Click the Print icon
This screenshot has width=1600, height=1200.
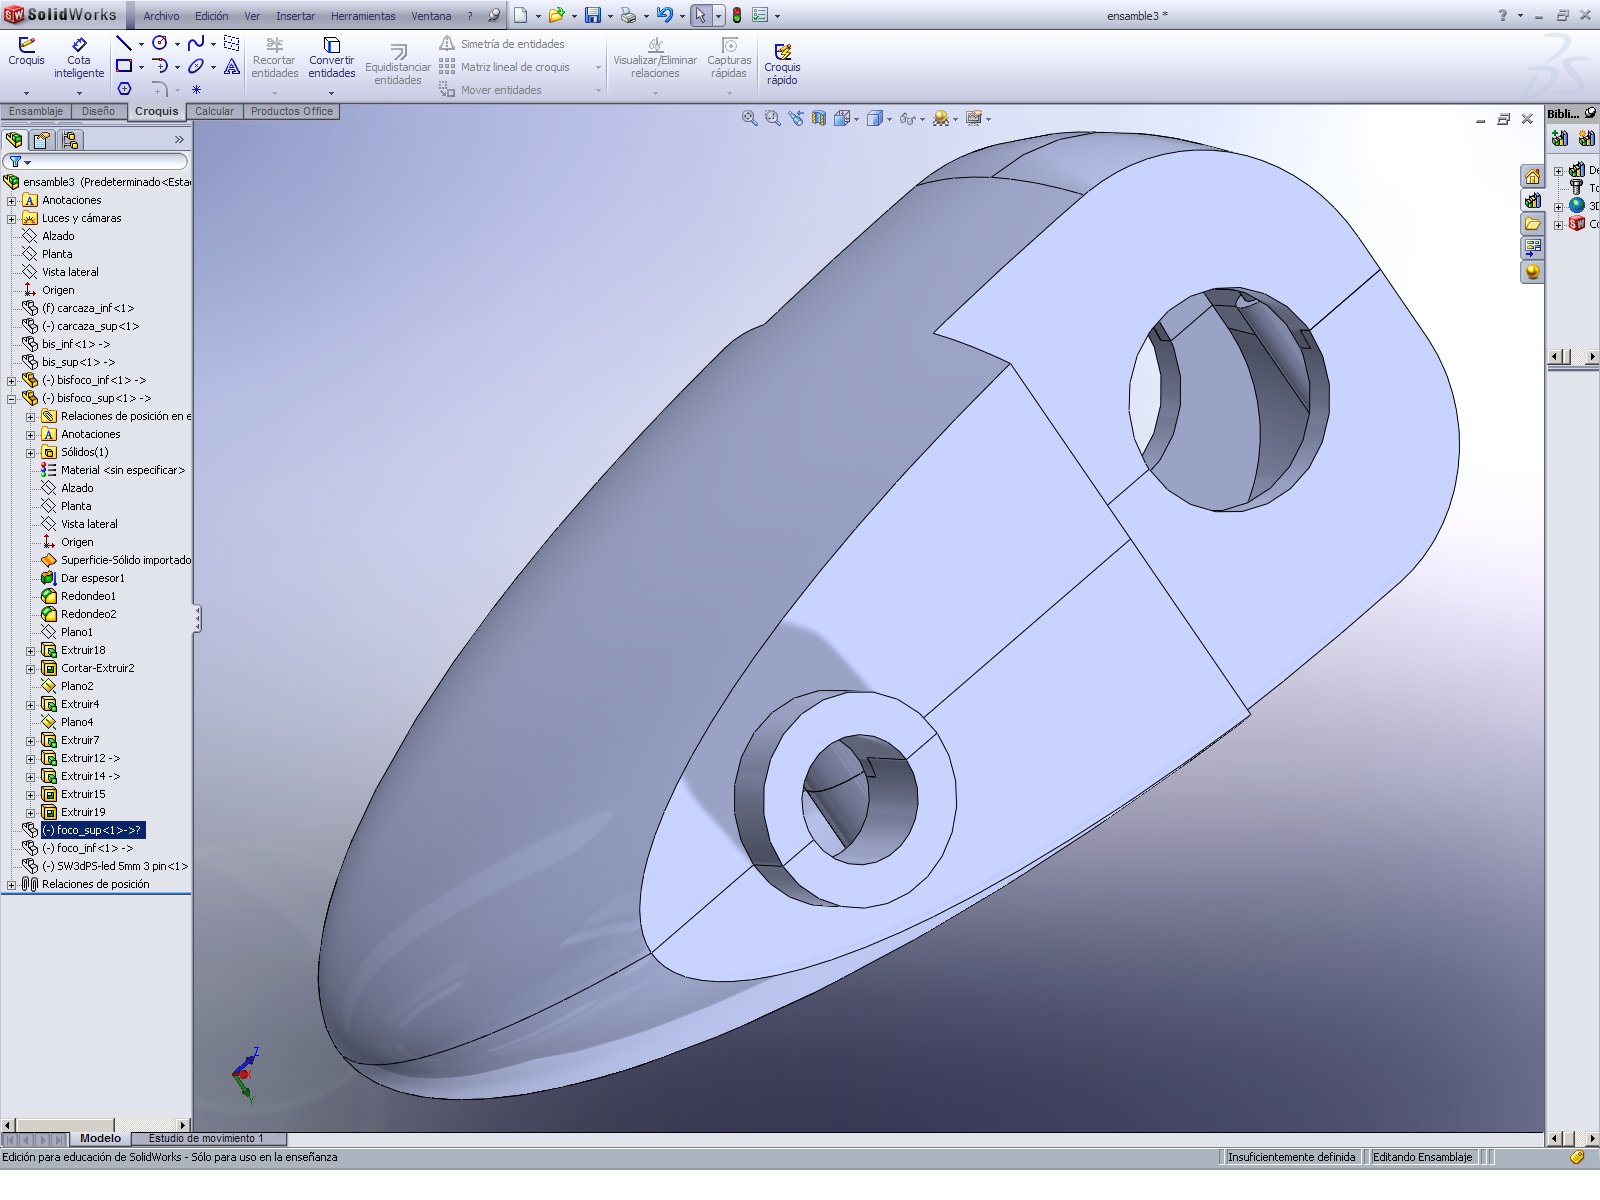pyautogui.click(x=628, y=15)
